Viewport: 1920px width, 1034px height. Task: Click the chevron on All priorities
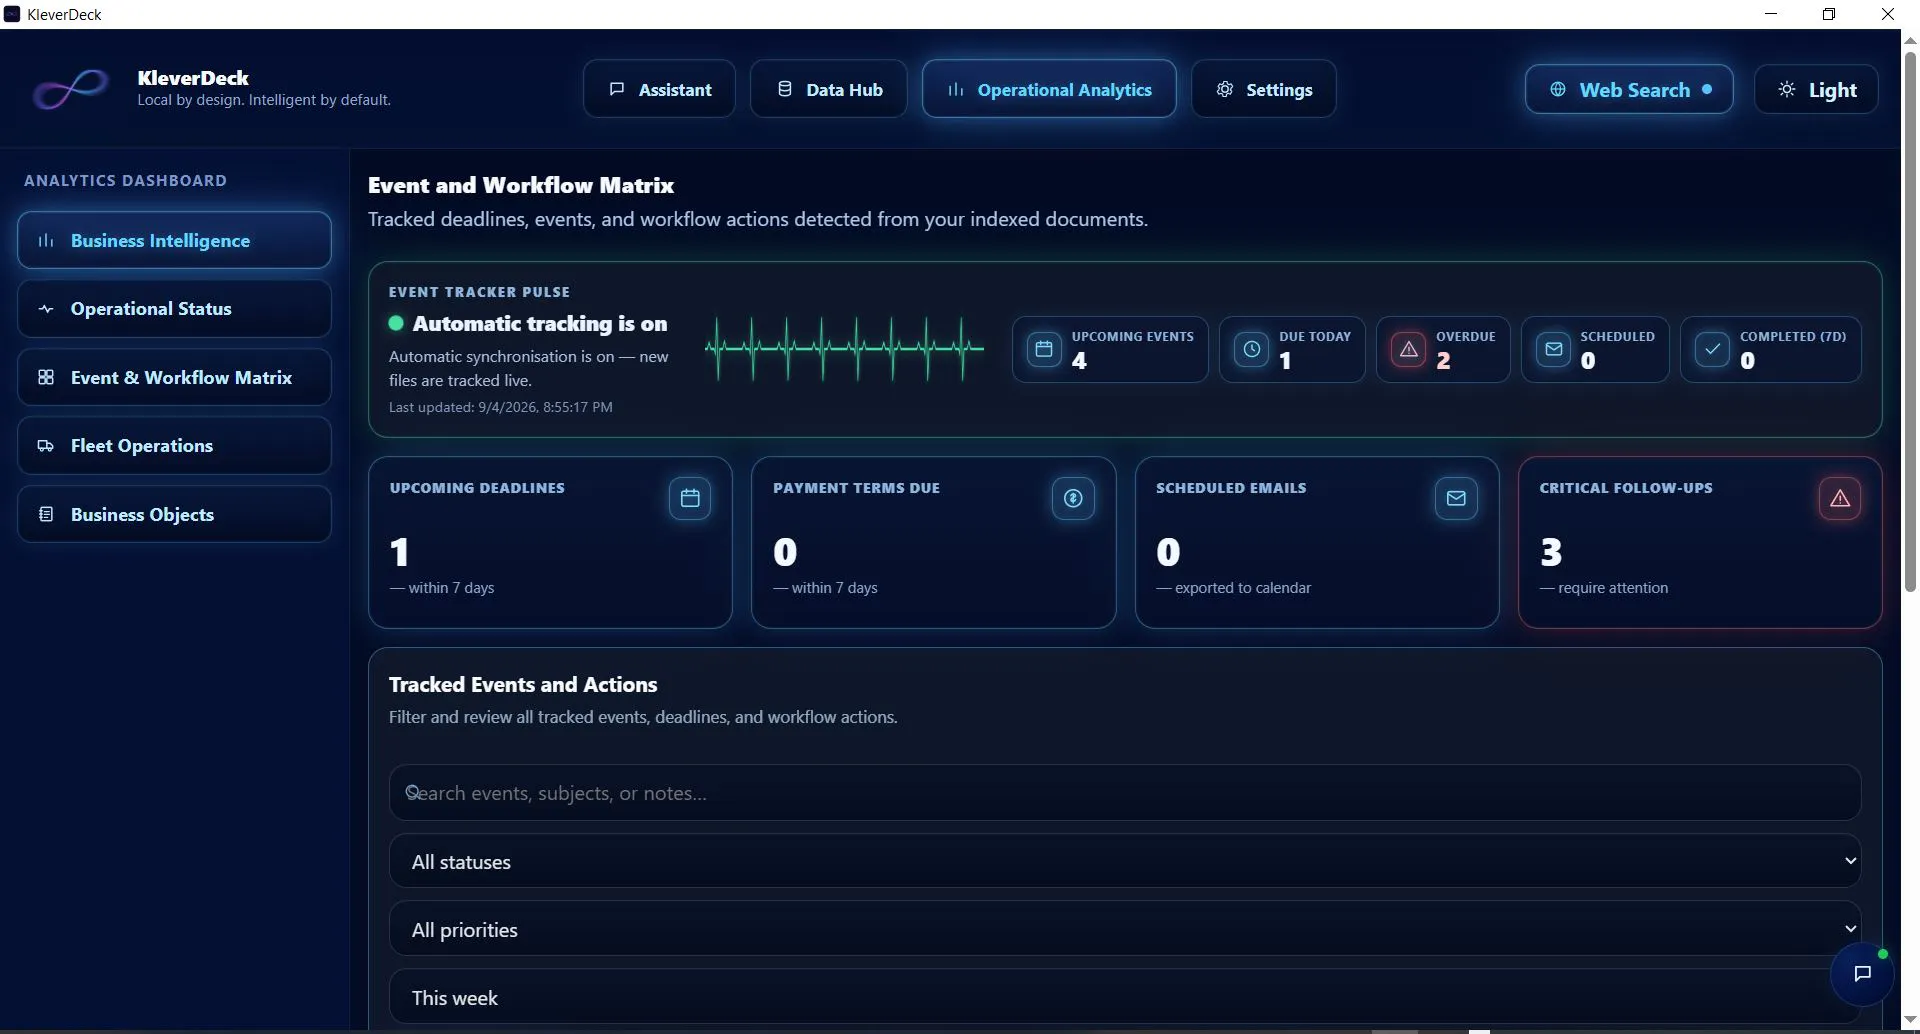coord(1850,929)
